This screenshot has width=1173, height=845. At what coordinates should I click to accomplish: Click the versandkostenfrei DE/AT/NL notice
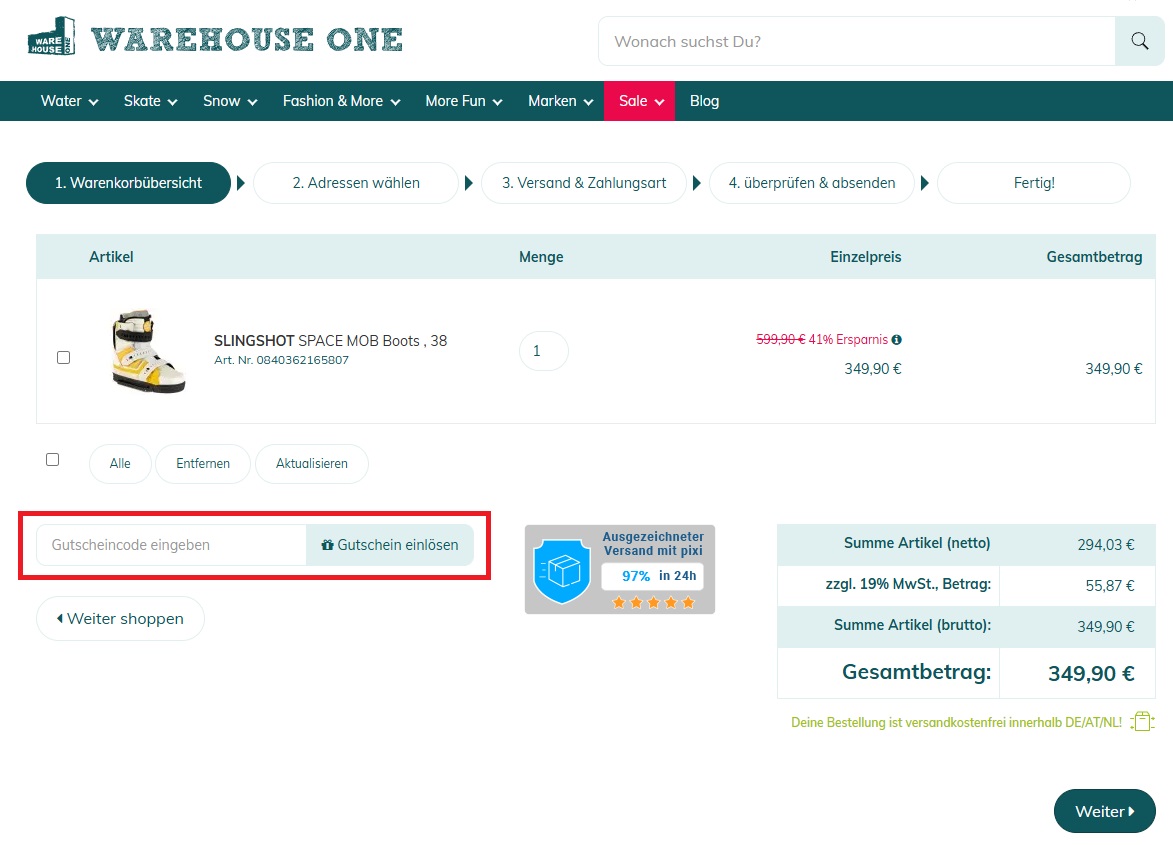(x=956, y=722)
